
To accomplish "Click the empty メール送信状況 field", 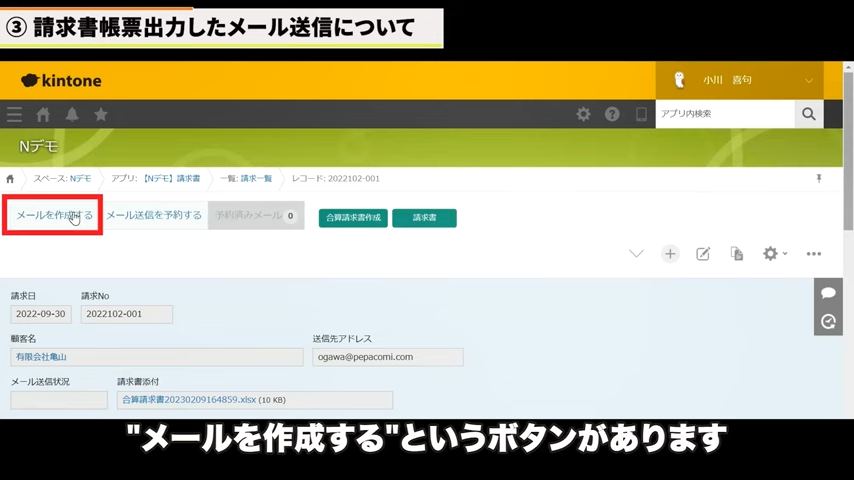I will (59, 400).
